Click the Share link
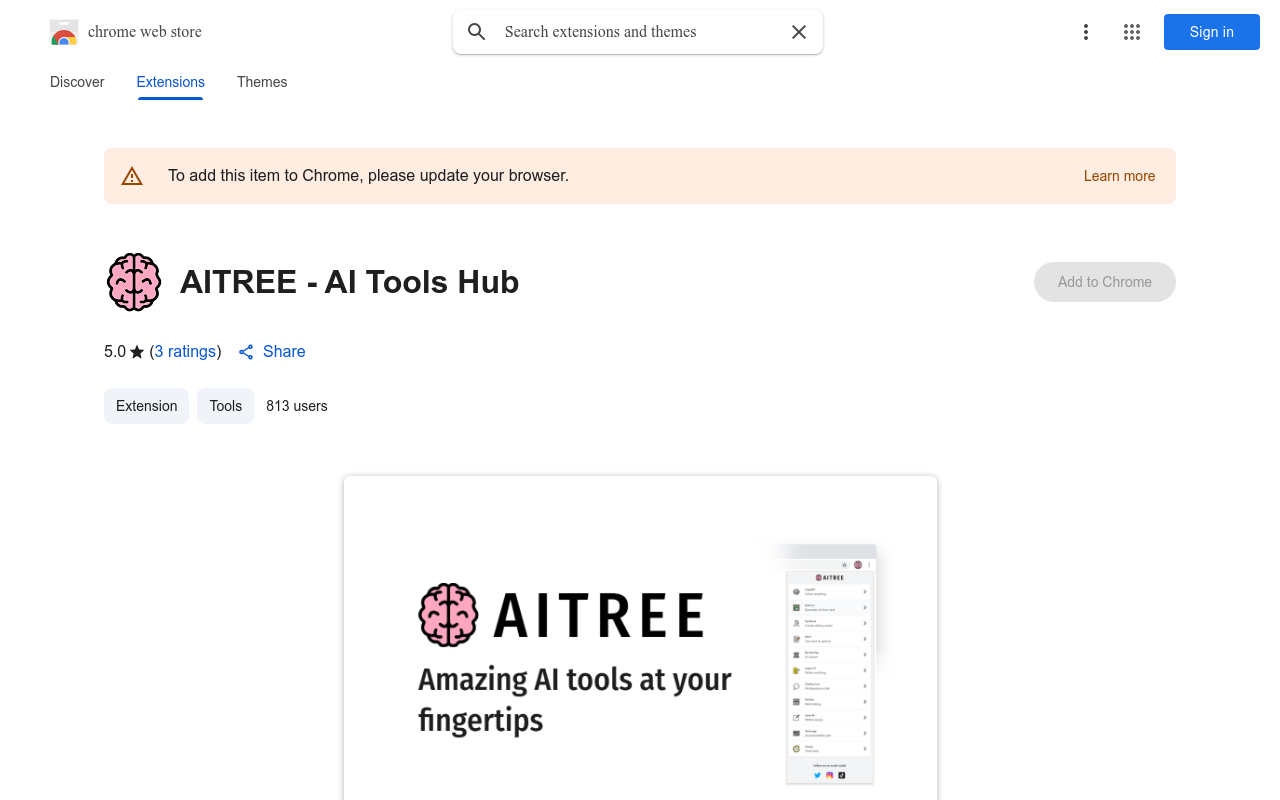The image size is (1280, 800). [284, 352]
